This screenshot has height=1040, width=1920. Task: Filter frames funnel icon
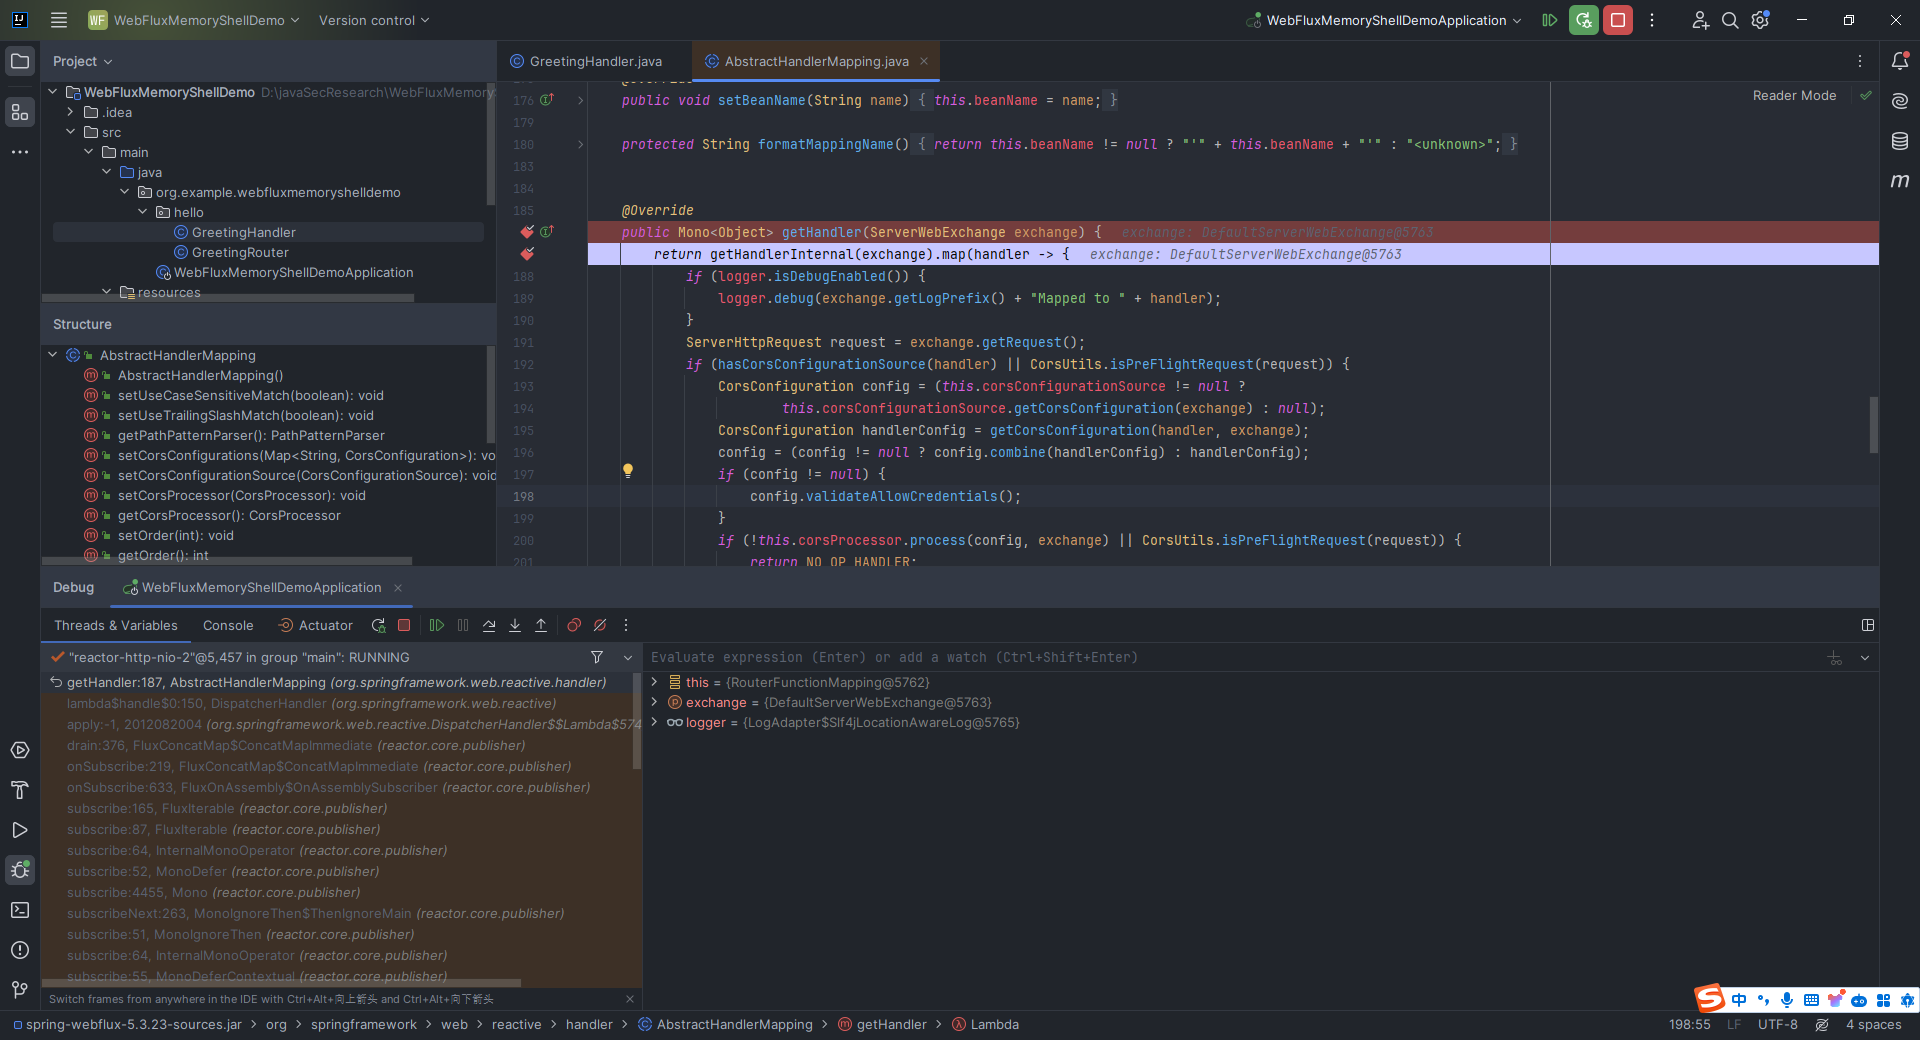[597, 657]
